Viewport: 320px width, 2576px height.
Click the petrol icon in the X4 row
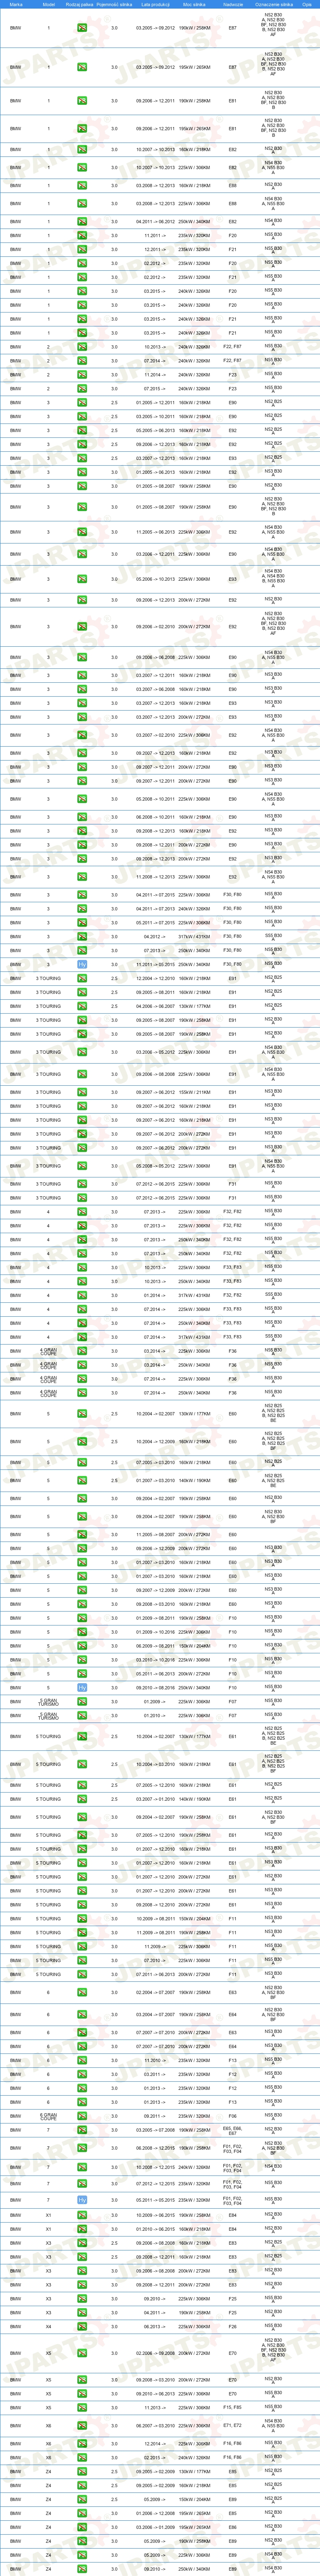[x=82, y=2326]
